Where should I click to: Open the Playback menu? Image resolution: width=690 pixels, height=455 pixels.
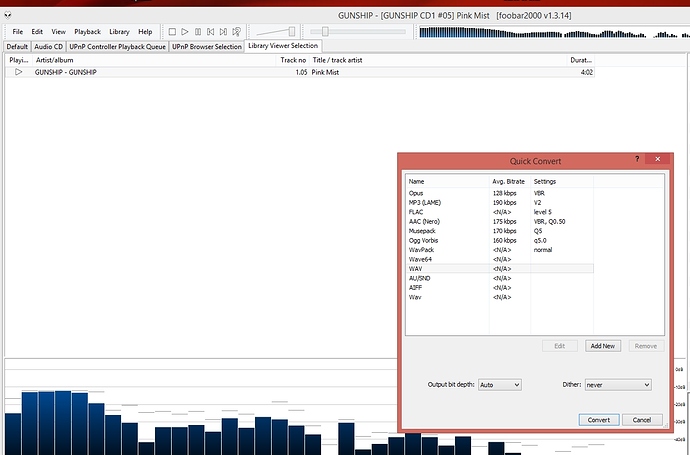click(87, 32)
